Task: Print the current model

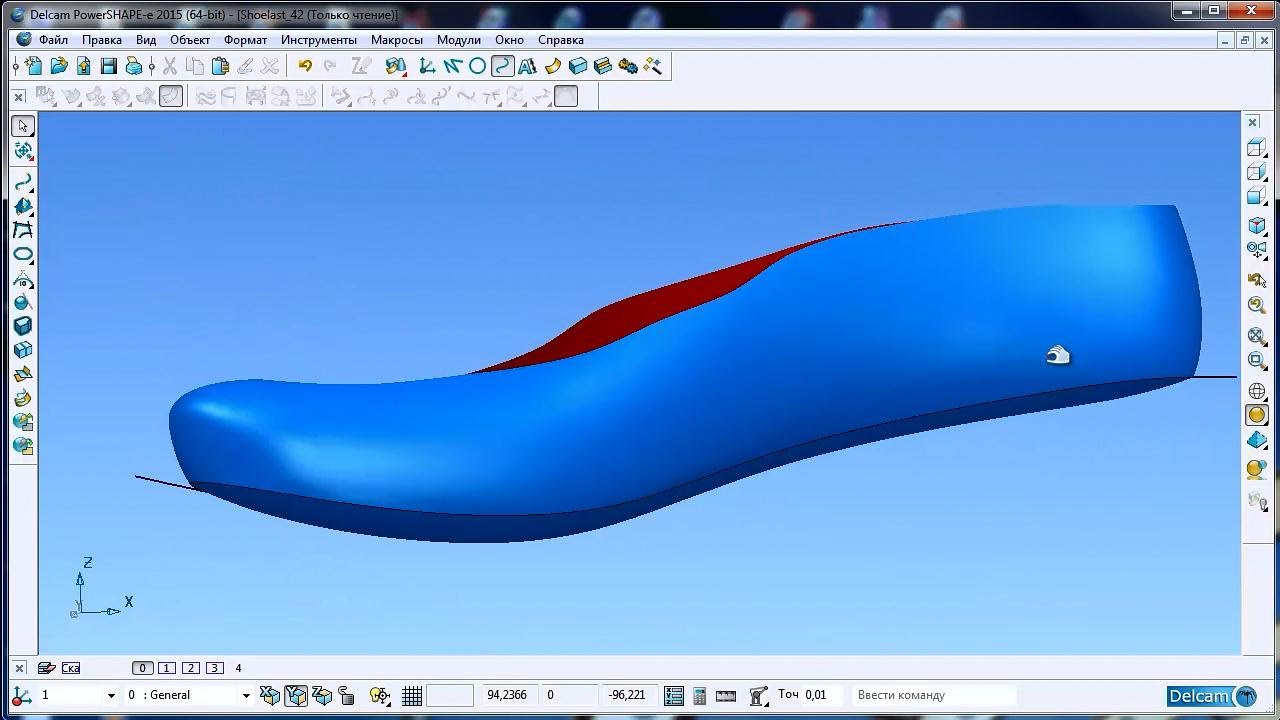Action: (x=134, y=66)
